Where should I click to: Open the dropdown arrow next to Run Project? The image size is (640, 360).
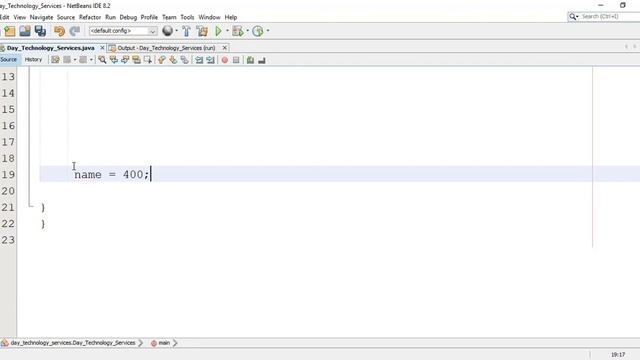tap(227, 31)
